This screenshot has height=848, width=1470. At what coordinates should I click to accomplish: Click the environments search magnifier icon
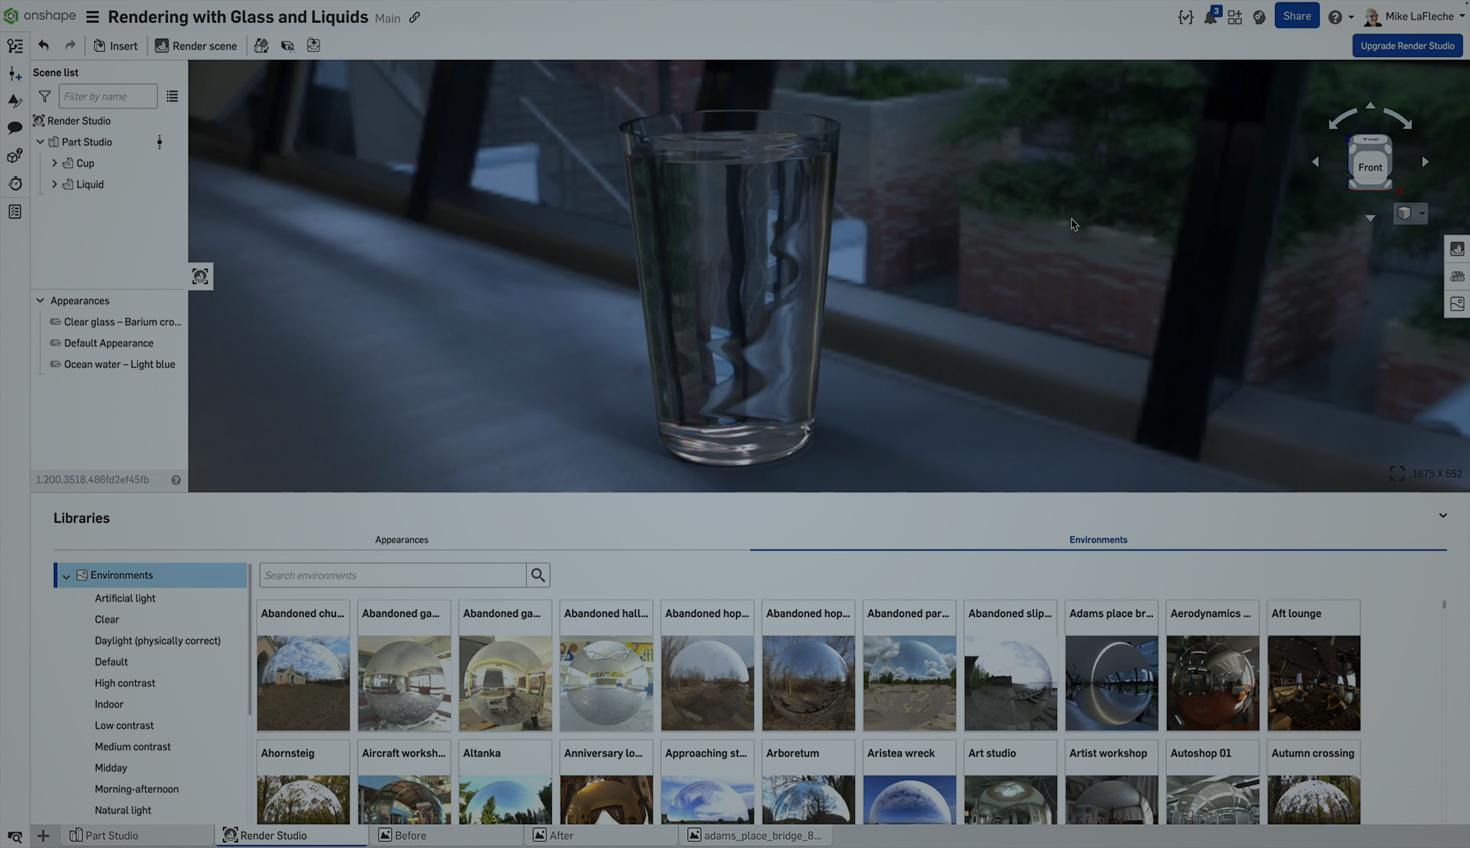coord(538,574)
